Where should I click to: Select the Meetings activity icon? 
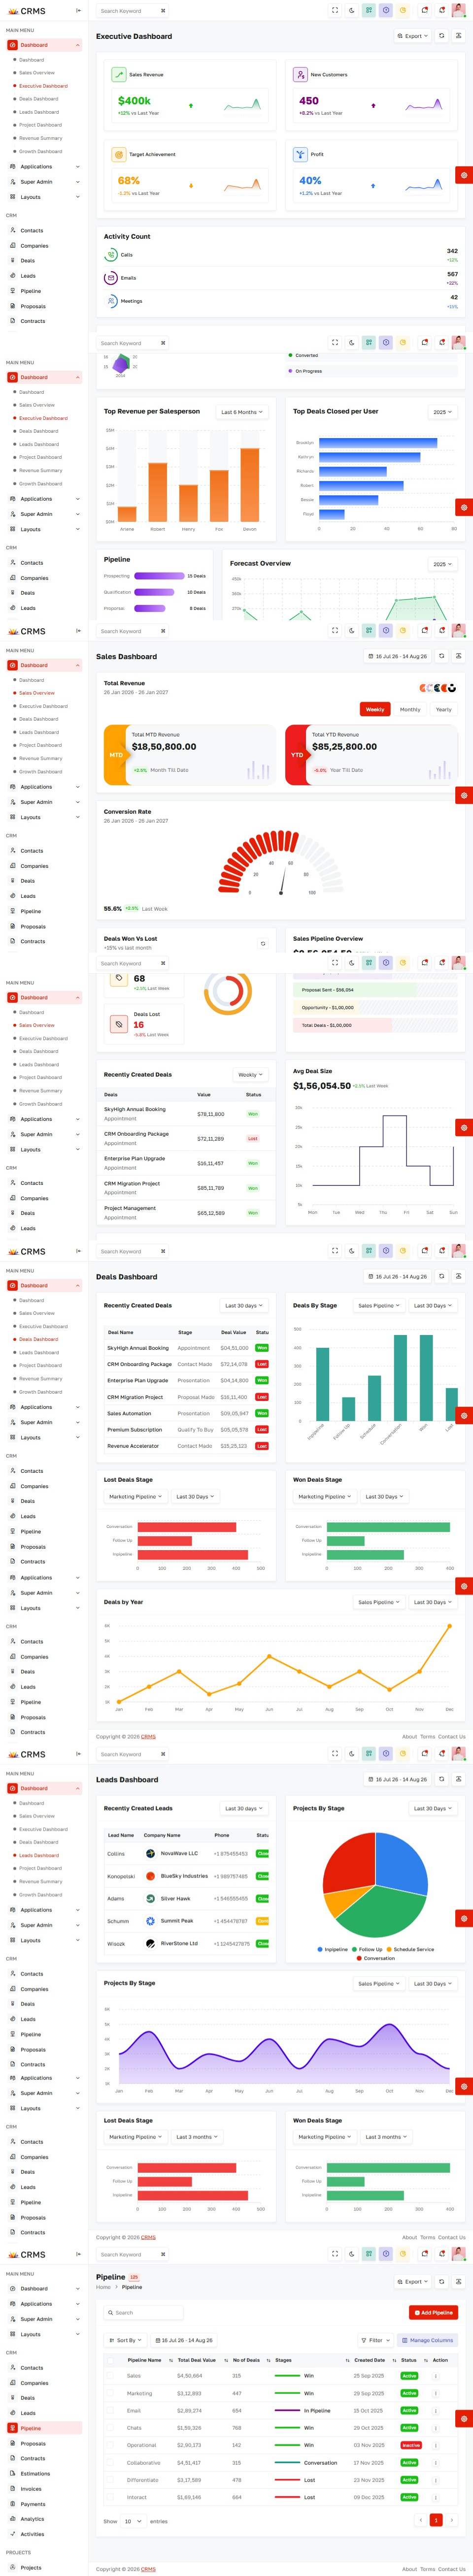click(111, 301)
